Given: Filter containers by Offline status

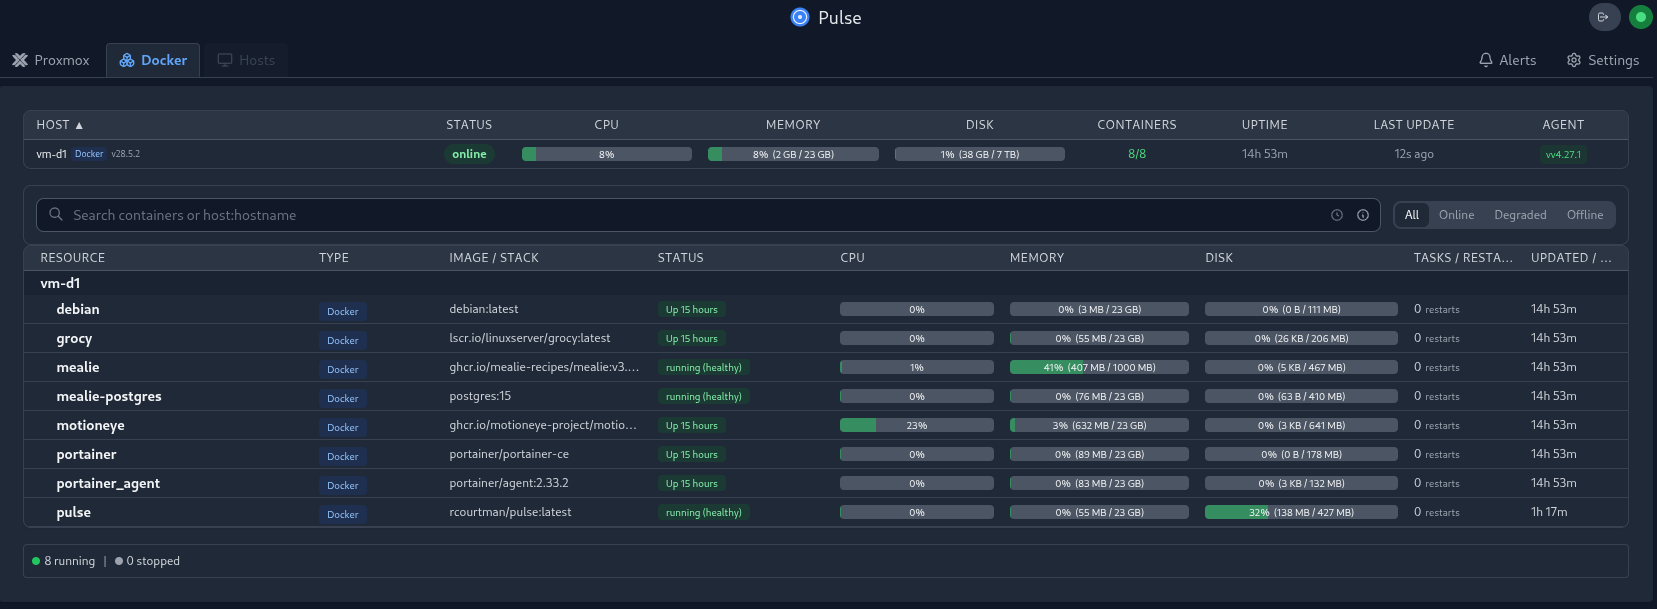Looking at the screenshot, I should click(1584, 215).
